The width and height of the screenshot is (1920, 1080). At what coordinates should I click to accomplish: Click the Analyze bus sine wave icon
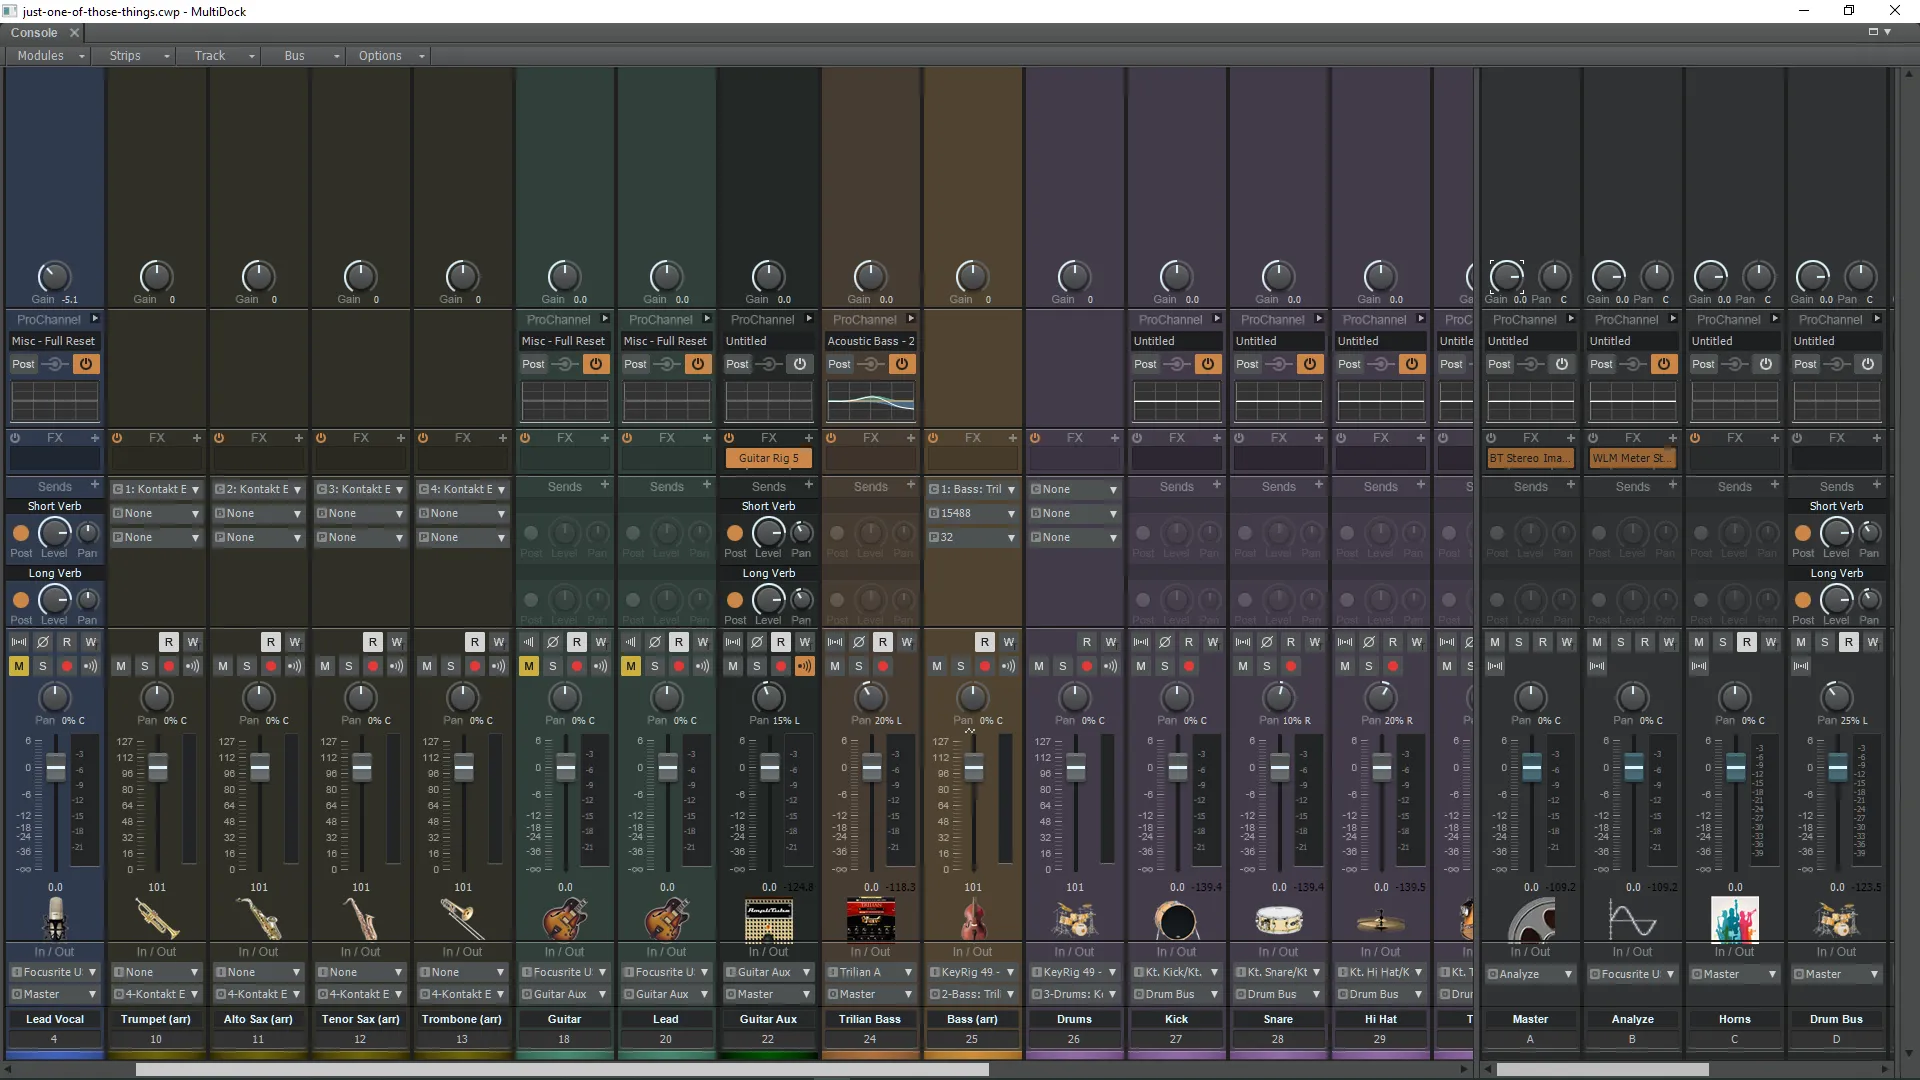coord(1632,919)
